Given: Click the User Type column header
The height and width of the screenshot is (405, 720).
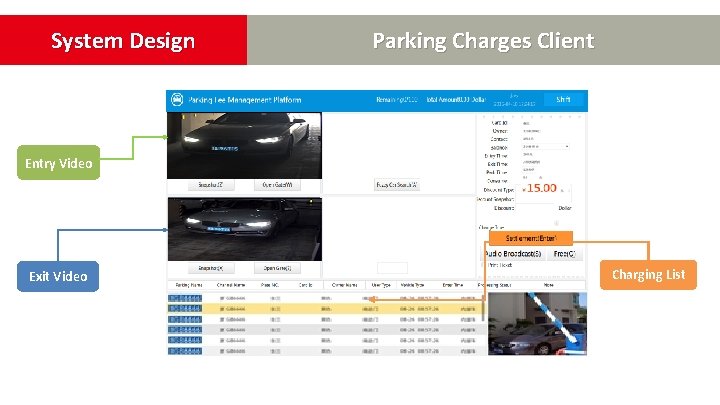Looking at the screenshot, I should point(381,285).
